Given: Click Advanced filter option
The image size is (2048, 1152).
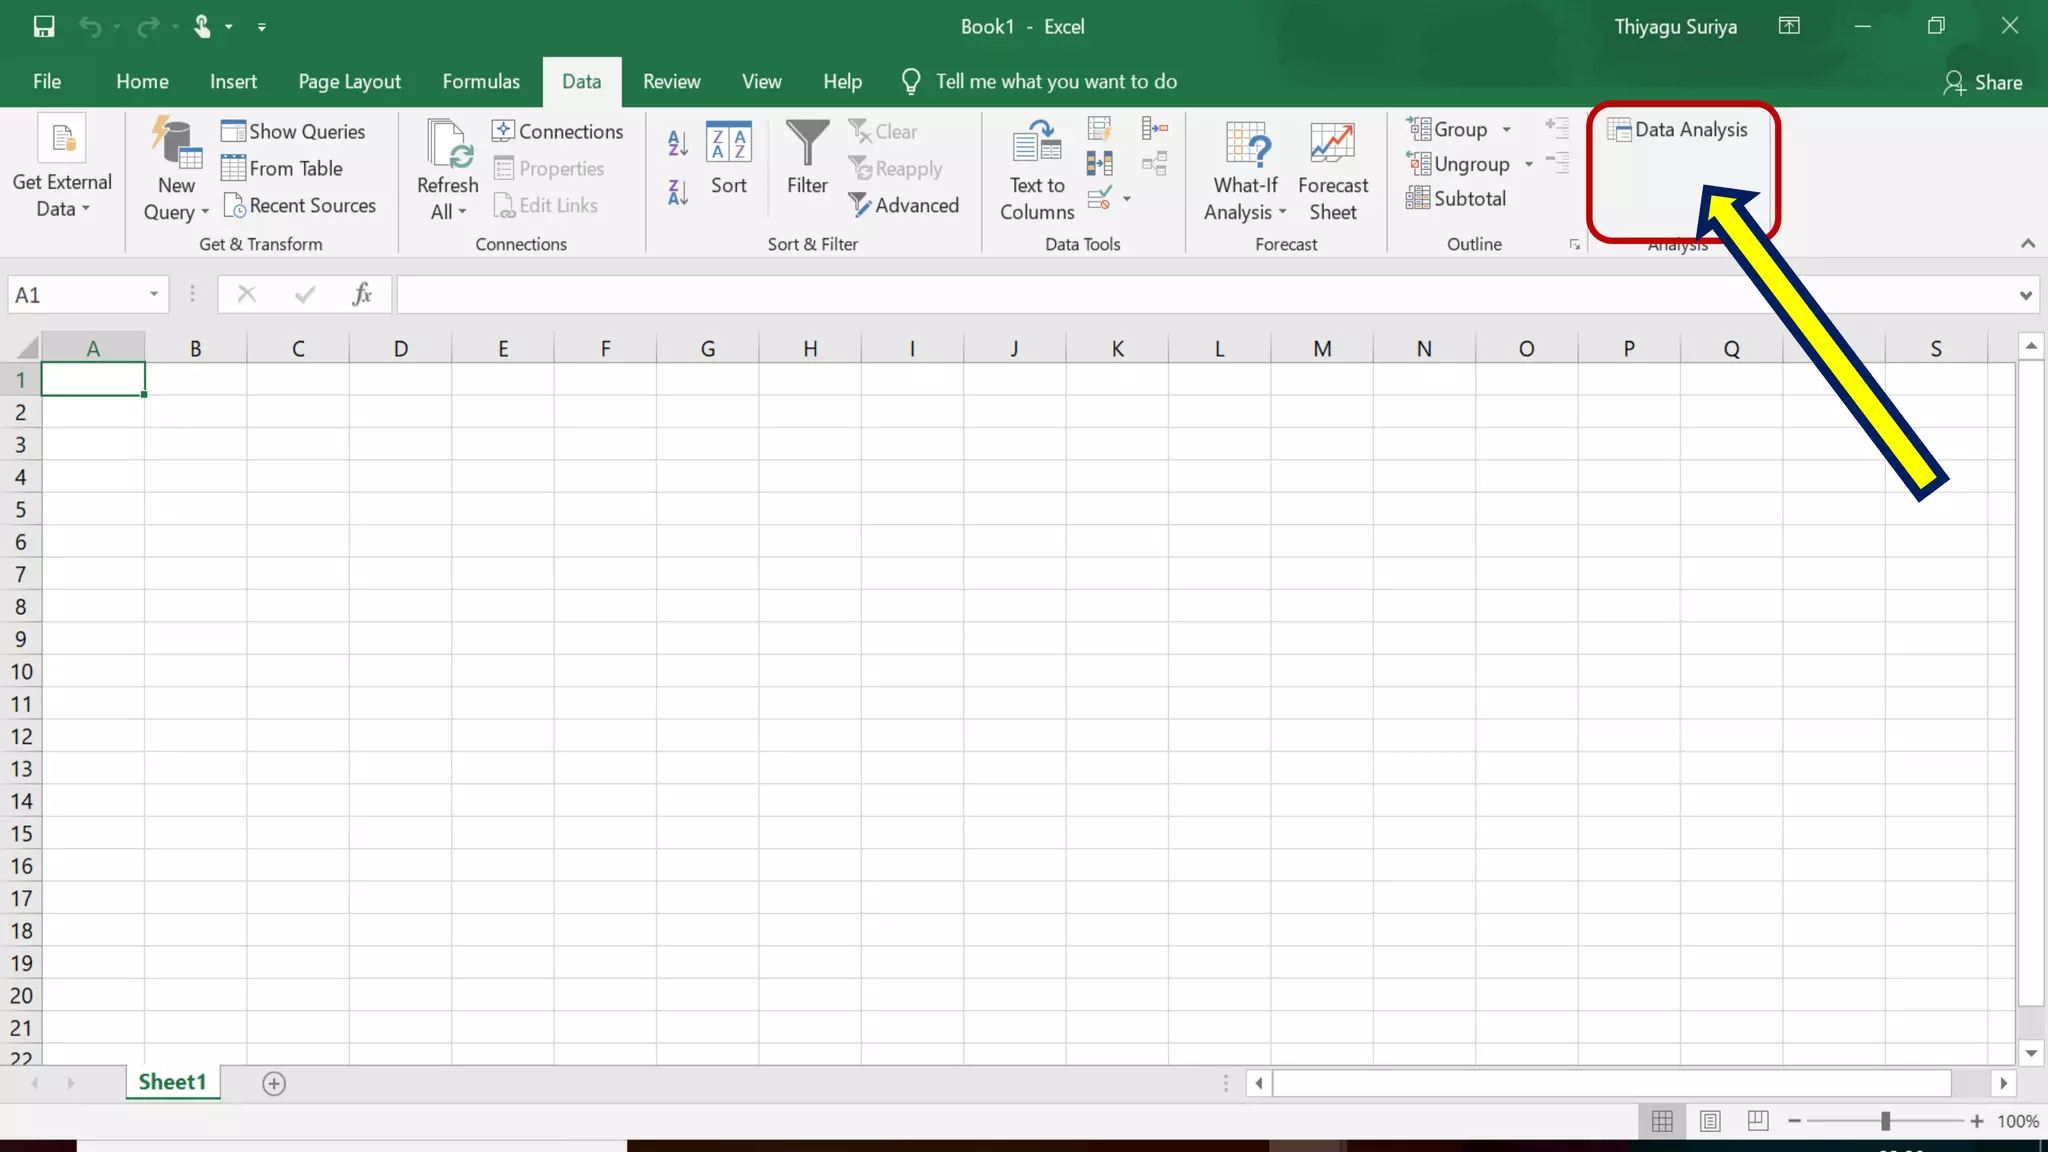Looking at the screenshot, I should pyautogui.click(x=904, y=206).
